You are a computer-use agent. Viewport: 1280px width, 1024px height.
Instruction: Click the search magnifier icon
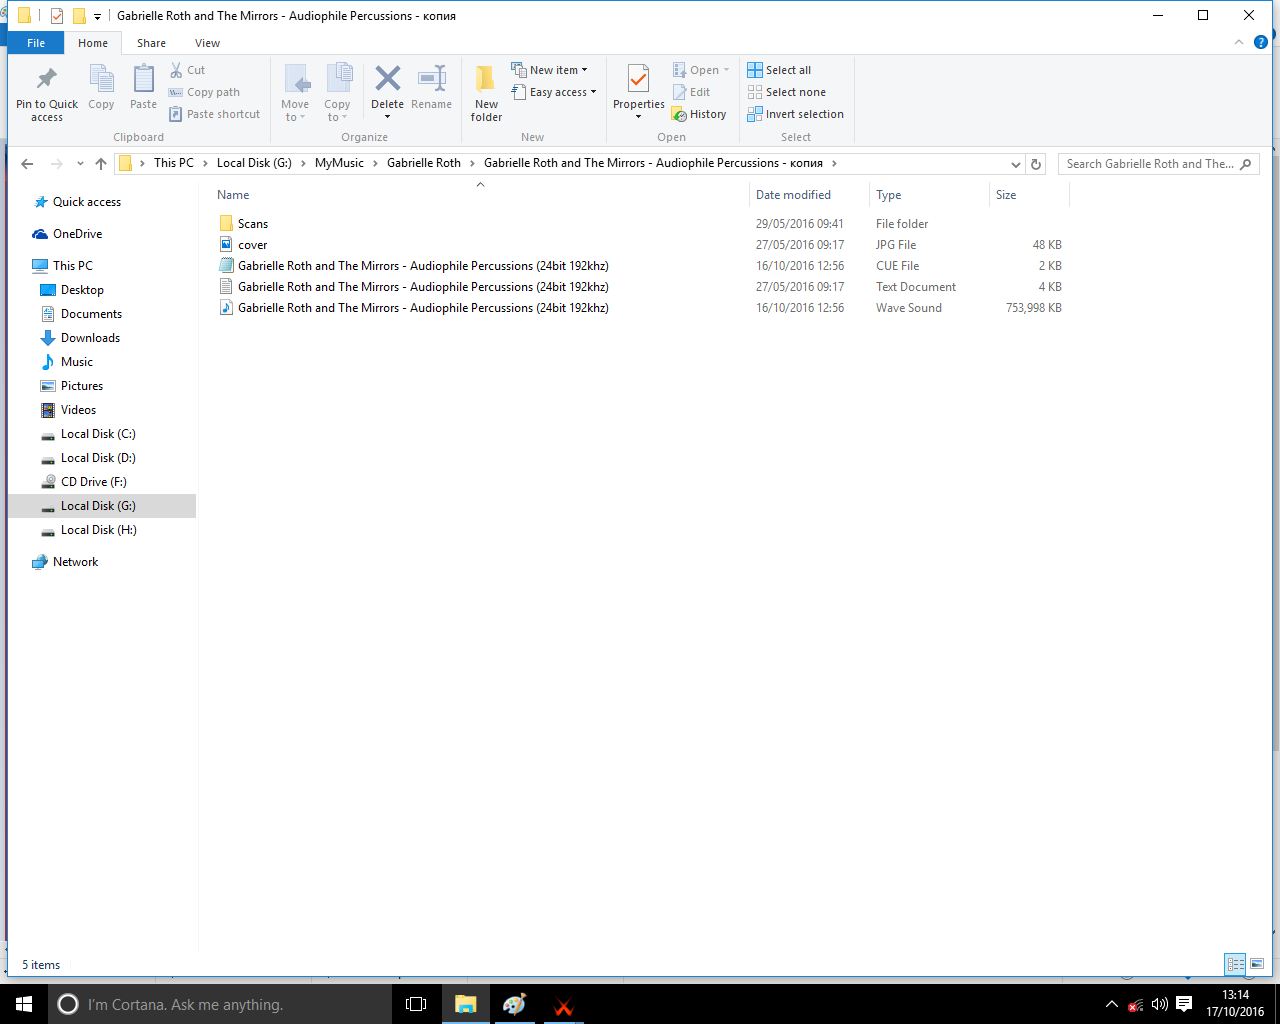pos(1246,164)
